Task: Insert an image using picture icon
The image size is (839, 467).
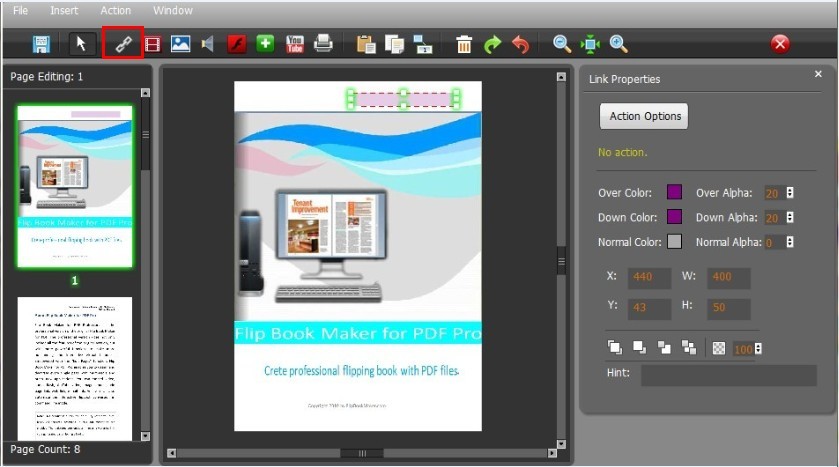Action: coord(180,44)
